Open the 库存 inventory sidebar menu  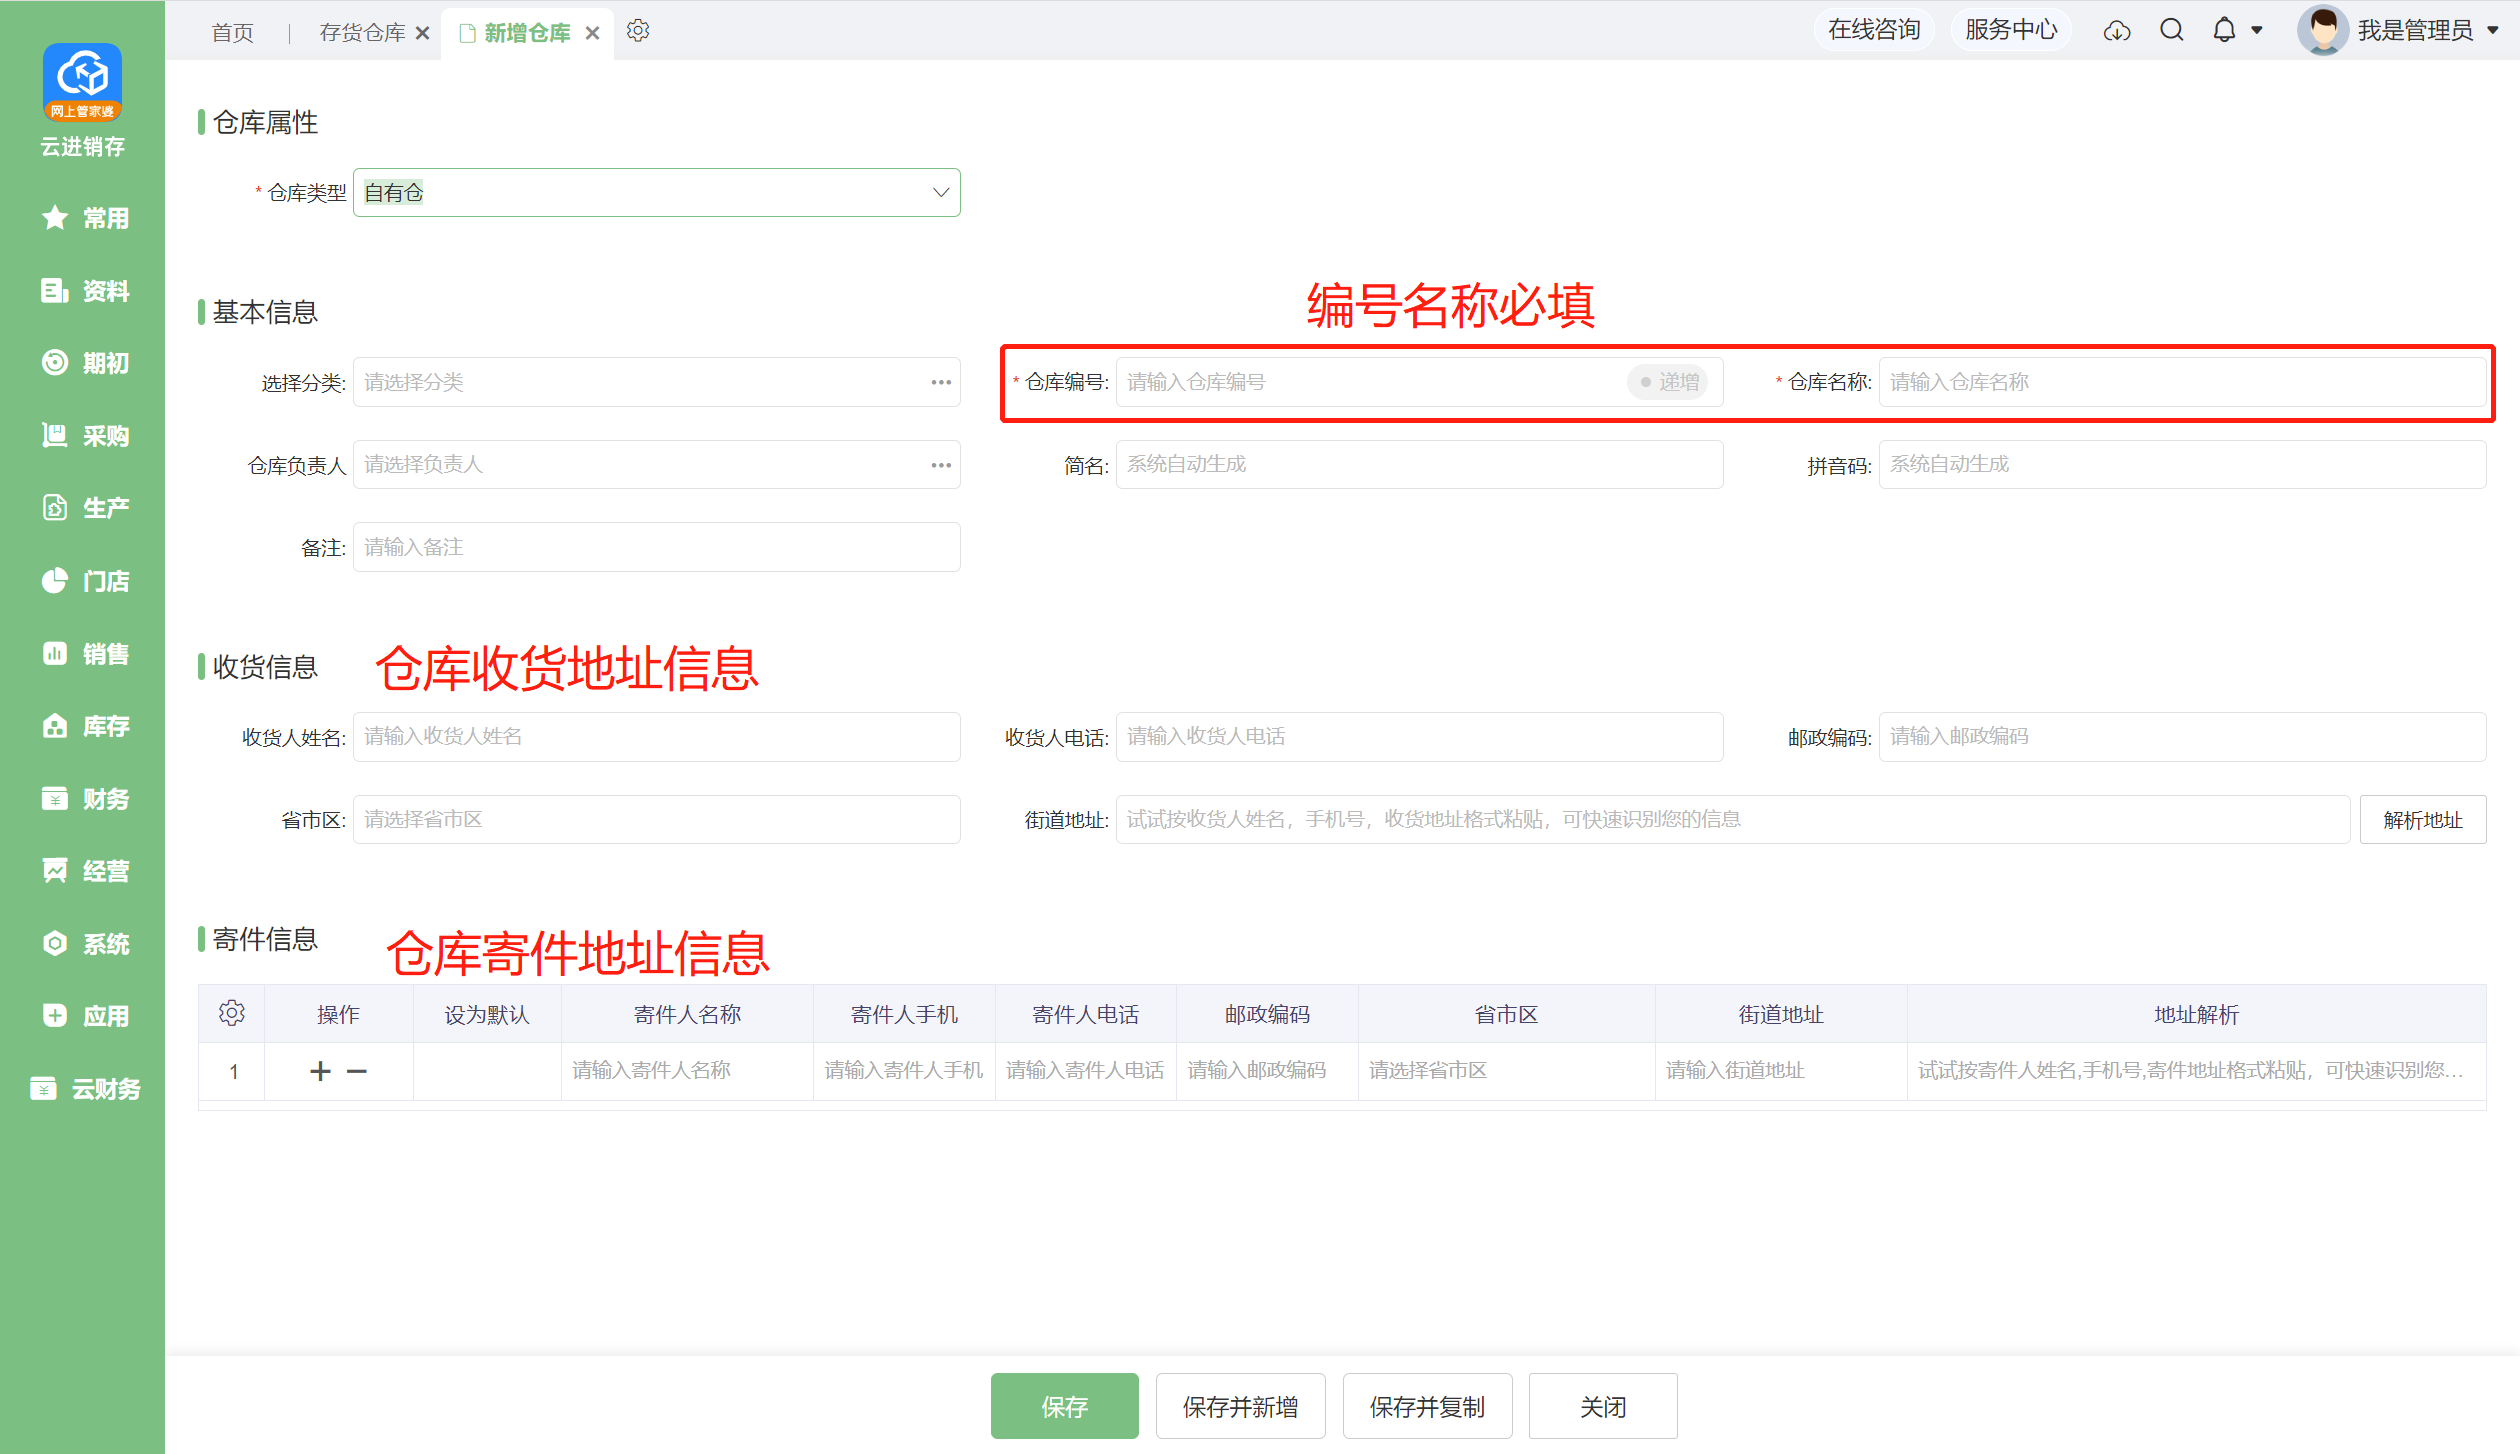coord(84,726)
